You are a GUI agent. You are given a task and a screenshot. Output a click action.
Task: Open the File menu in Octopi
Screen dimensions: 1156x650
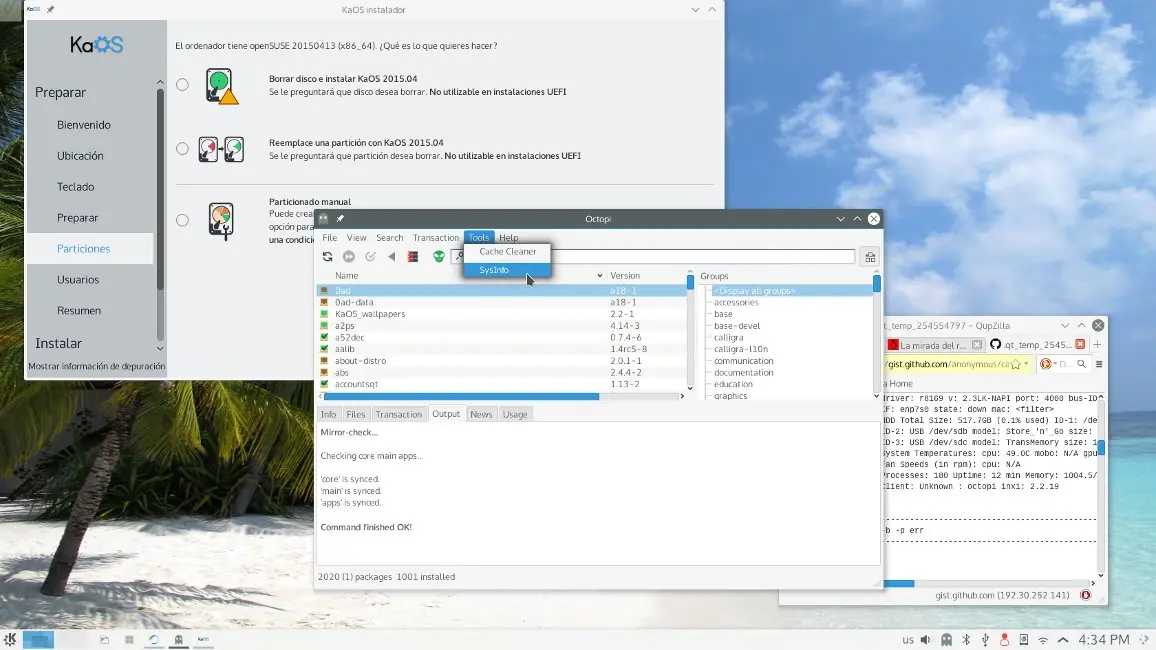coord(330,237)
